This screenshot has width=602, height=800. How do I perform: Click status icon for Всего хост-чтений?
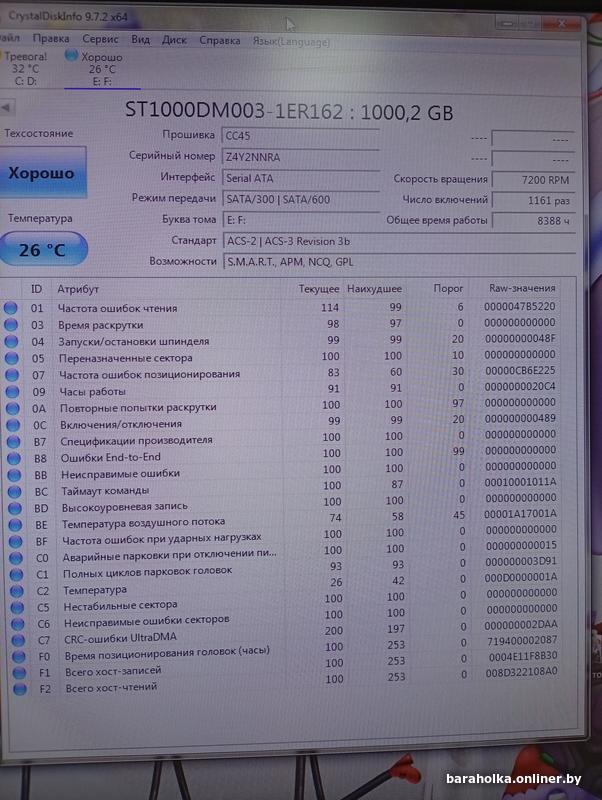tap(20, 689)
